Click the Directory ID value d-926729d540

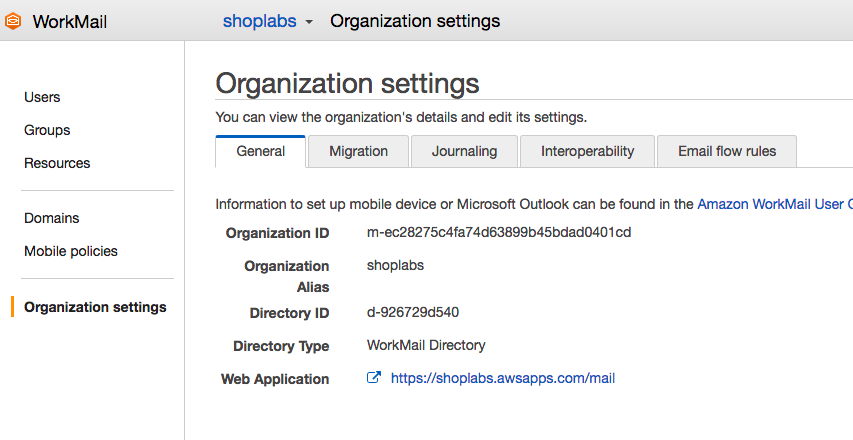(413, 312)
